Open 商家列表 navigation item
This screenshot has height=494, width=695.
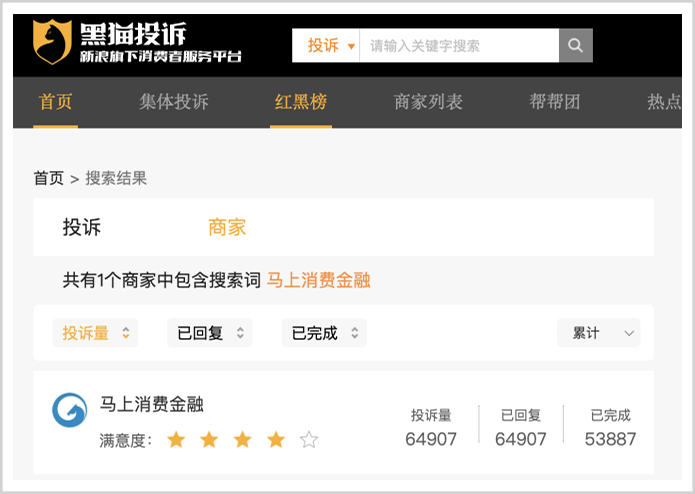click(428, 102)
